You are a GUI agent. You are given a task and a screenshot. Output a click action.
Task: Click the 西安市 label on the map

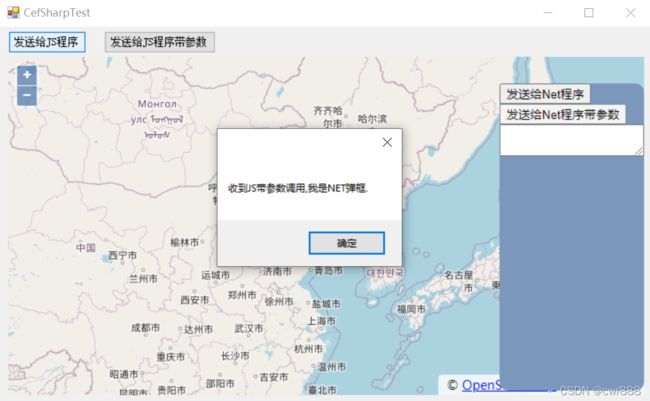point(194,300)
